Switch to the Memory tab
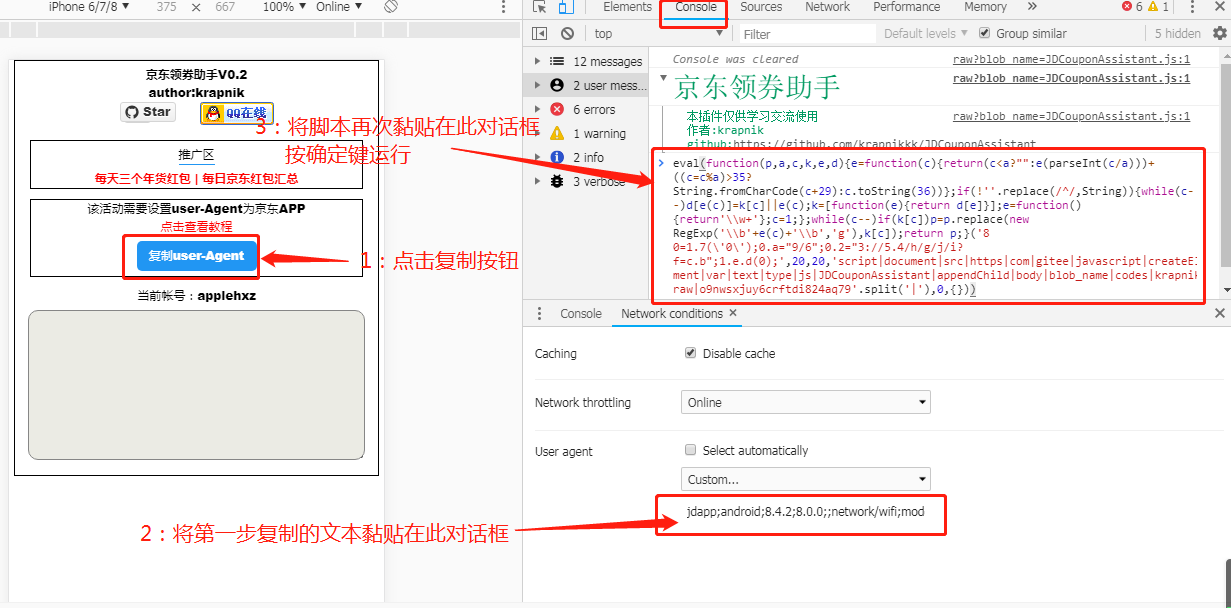Viewport: 1231px width, 608px height. pyautogui.click(x=985, y=7)
